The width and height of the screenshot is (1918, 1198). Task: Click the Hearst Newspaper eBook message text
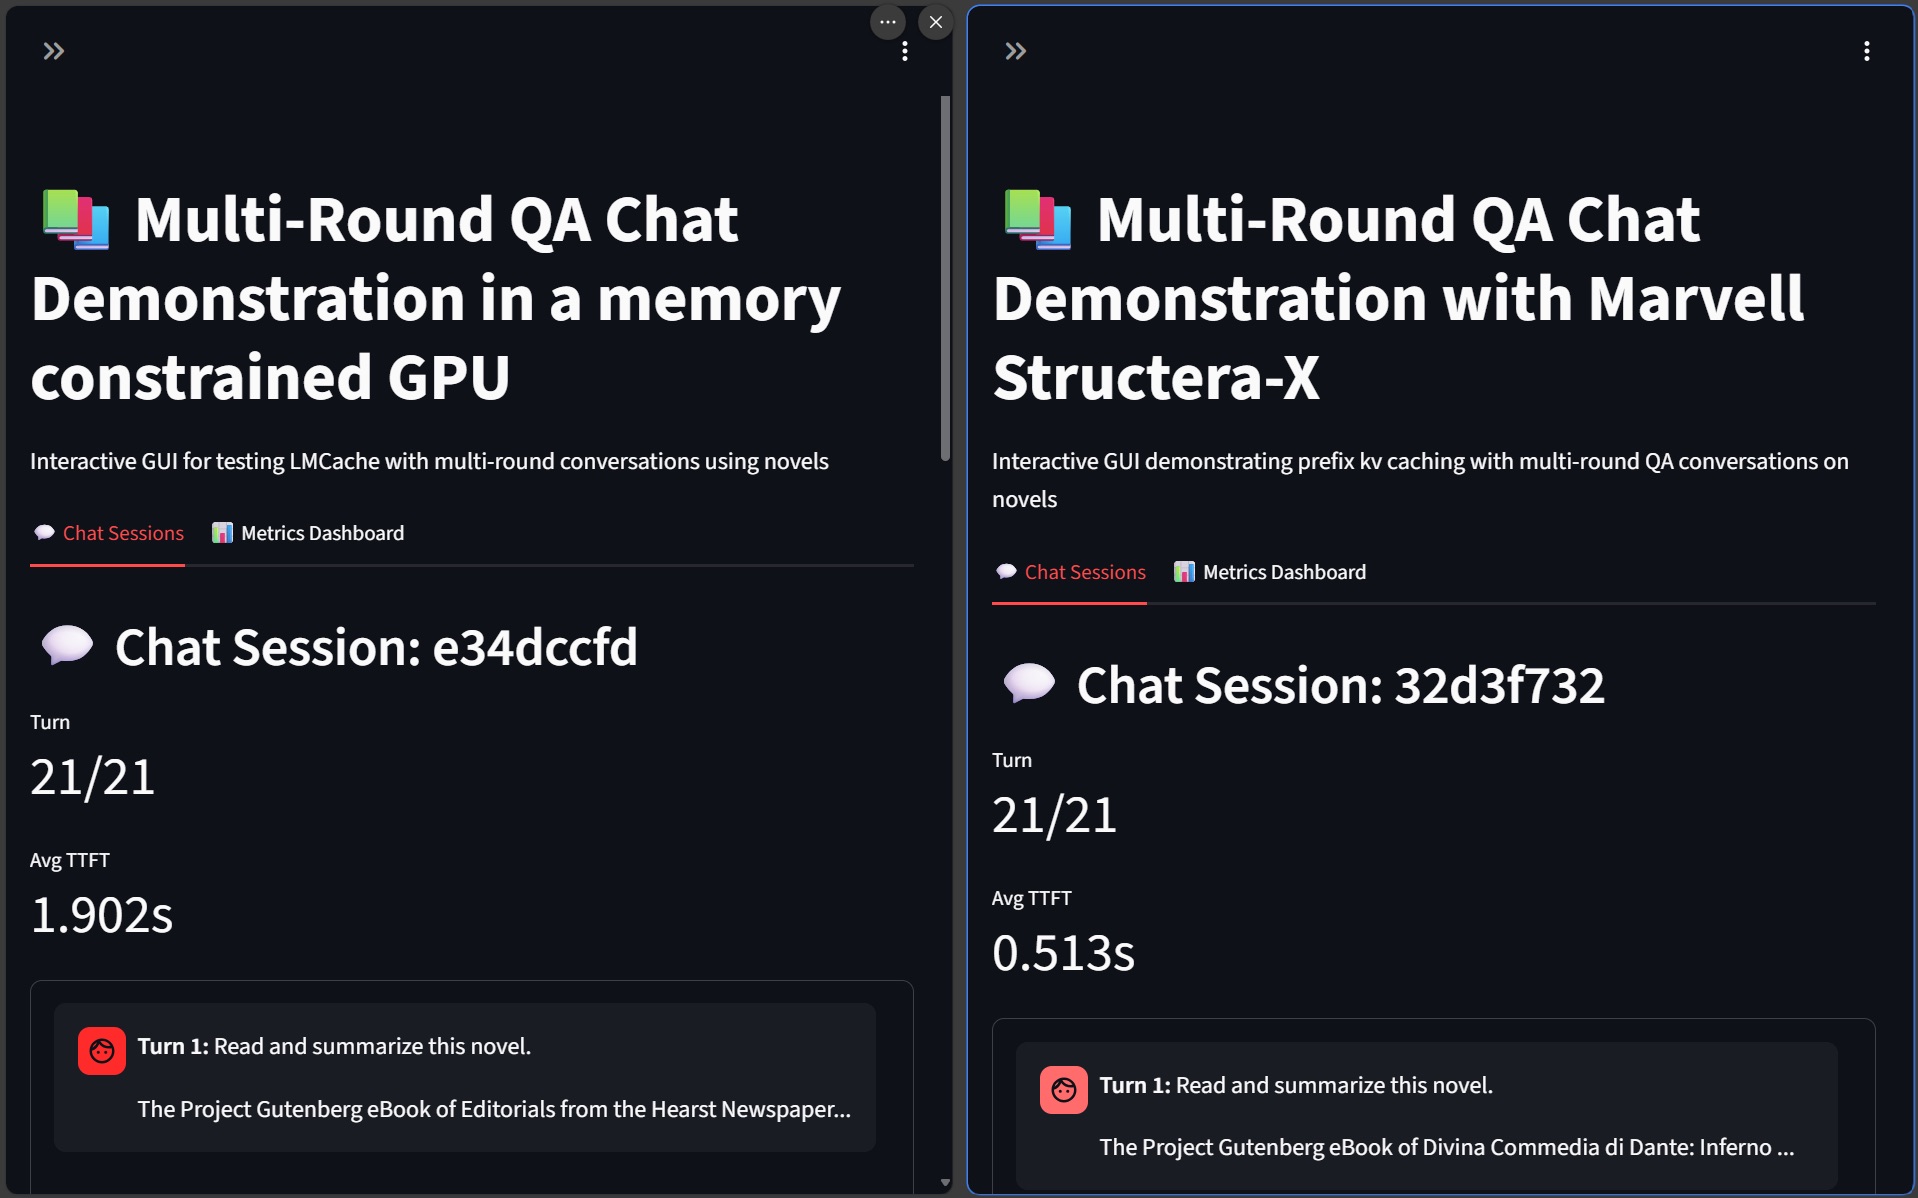494,1109
